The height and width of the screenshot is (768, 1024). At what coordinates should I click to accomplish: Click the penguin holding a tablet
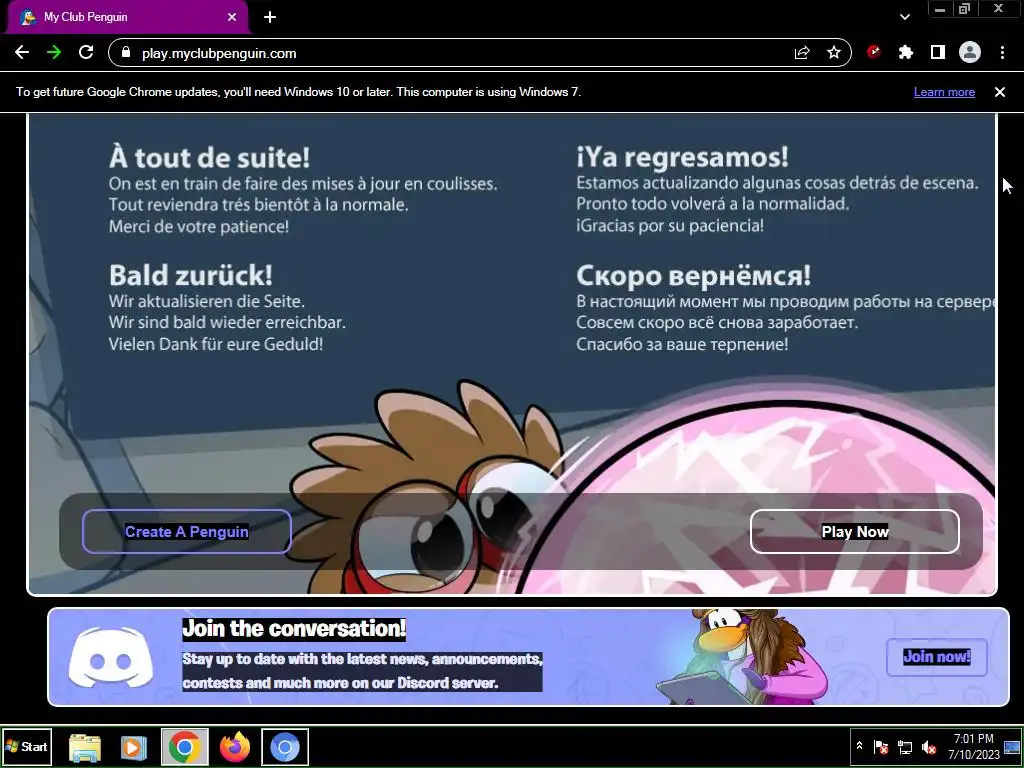(741, 656)
